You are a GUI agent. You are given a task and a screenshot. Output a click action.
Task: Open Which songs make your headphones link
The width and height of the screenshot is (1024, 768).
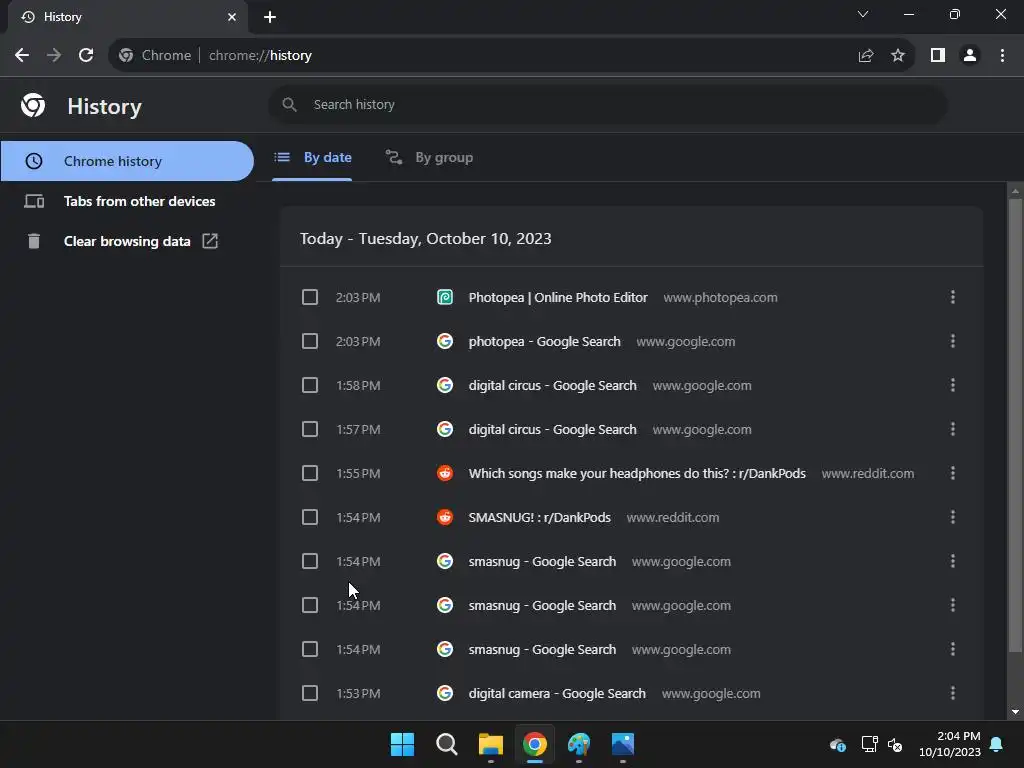point(637,473)
